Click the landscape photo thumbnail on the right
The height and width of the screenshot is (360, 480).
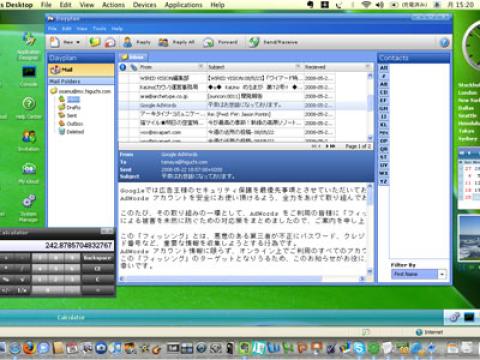click(x=469, y=239)
